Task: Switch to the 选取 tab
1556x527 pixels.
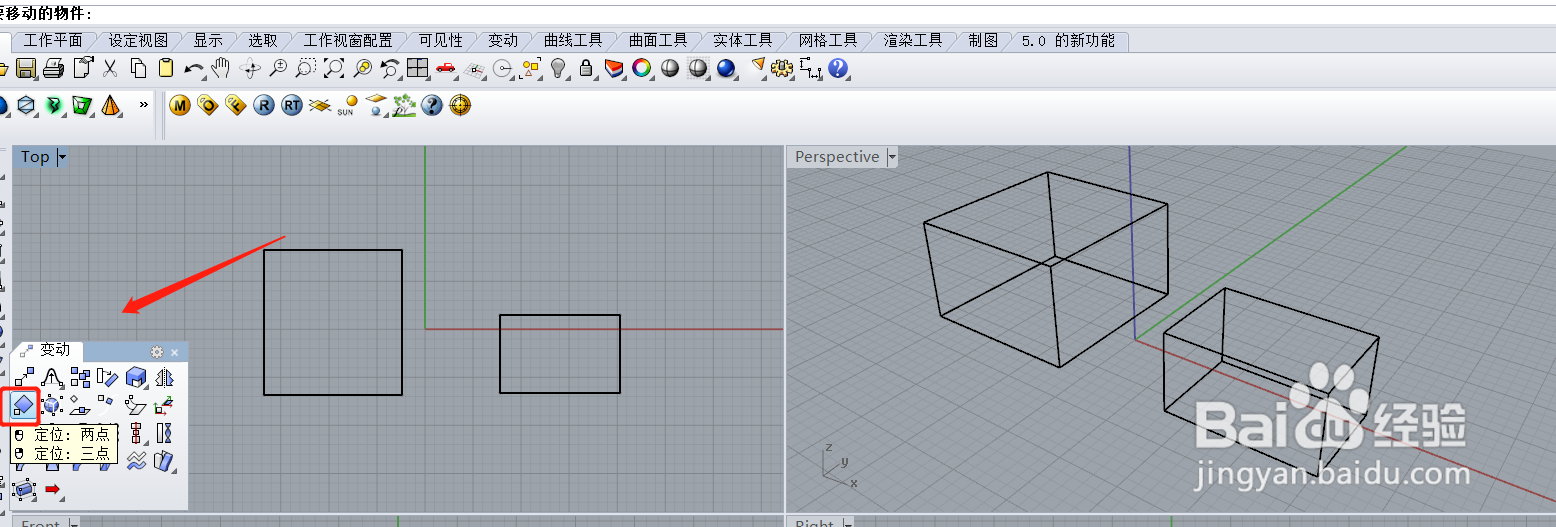Action: pyautogui.click(x=263, y=41)
